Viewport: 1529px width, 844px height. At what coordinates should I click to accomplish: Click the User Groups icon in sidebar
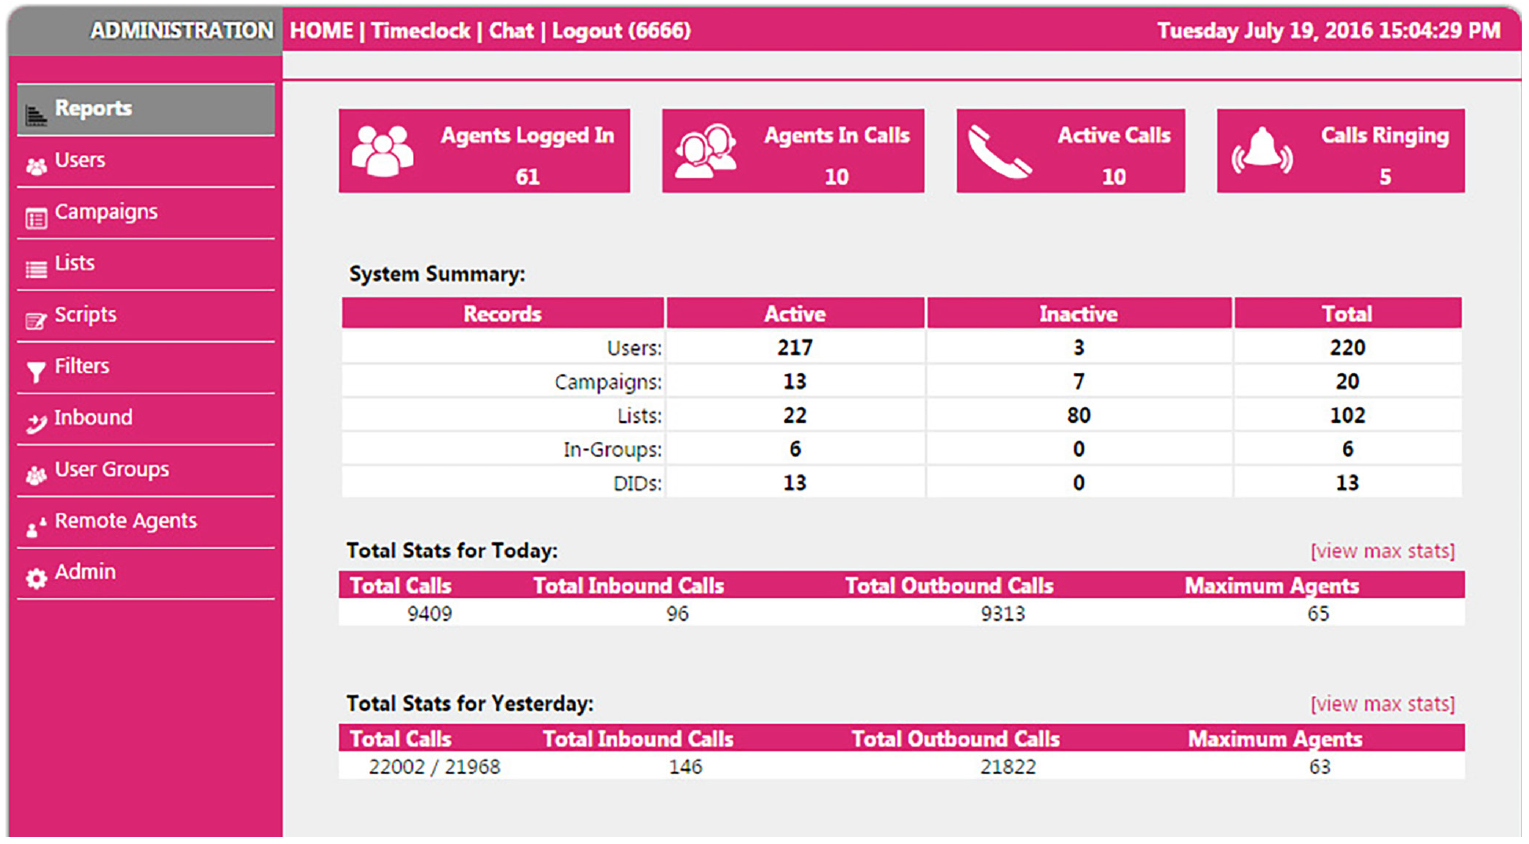coord(36,476)
